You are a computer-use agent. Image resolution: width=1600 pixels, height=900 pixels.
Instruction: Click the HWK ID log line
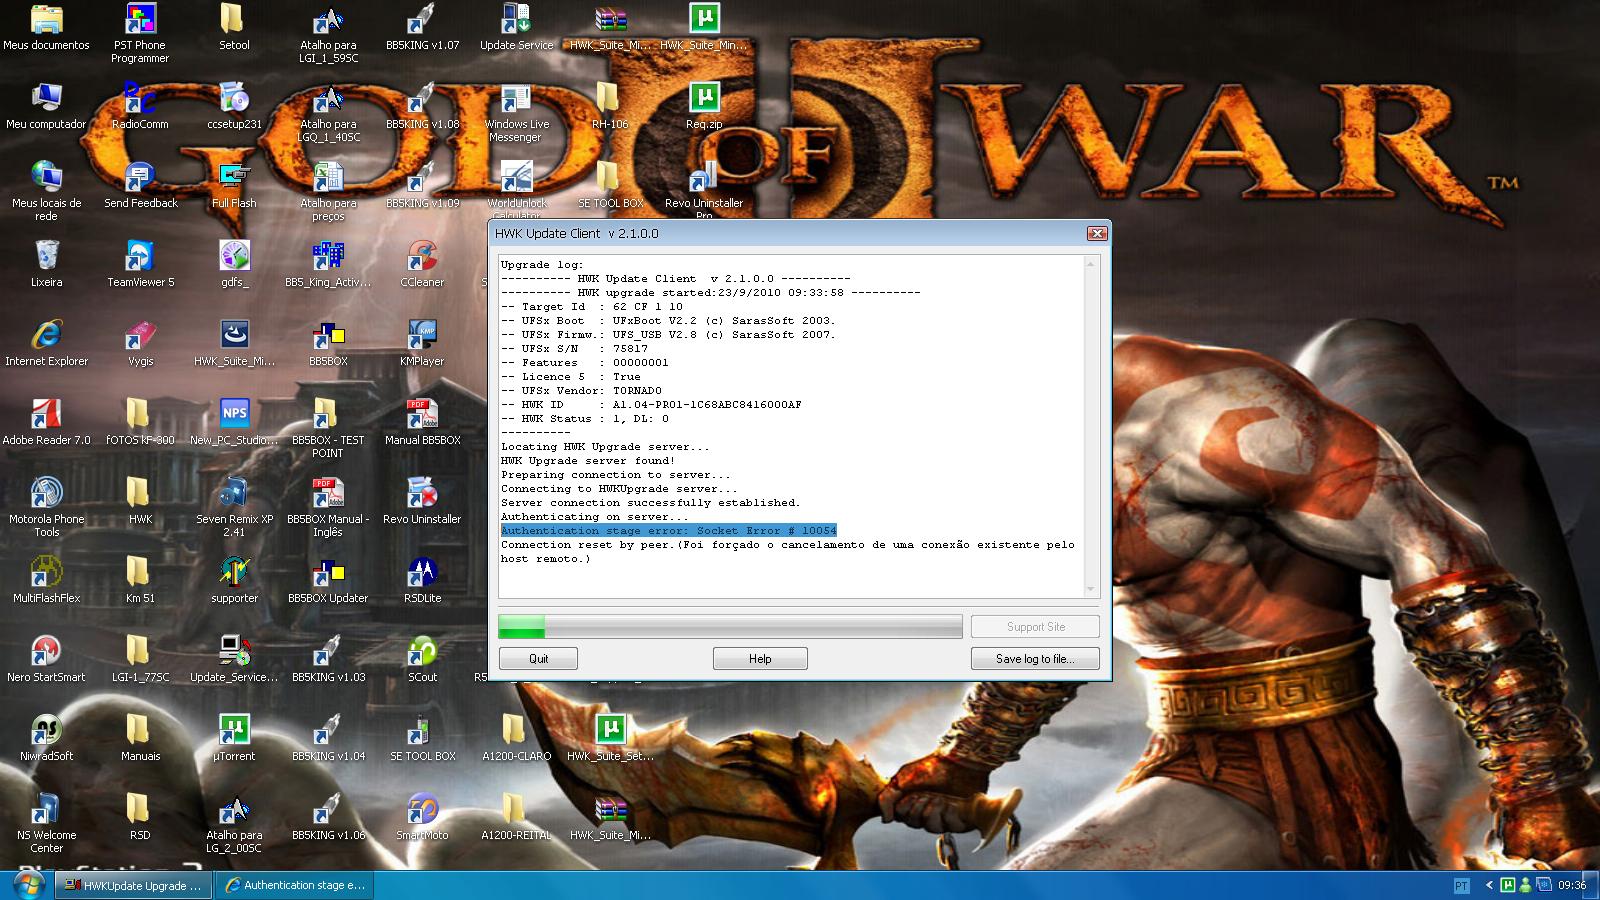(x=651, y=405)
